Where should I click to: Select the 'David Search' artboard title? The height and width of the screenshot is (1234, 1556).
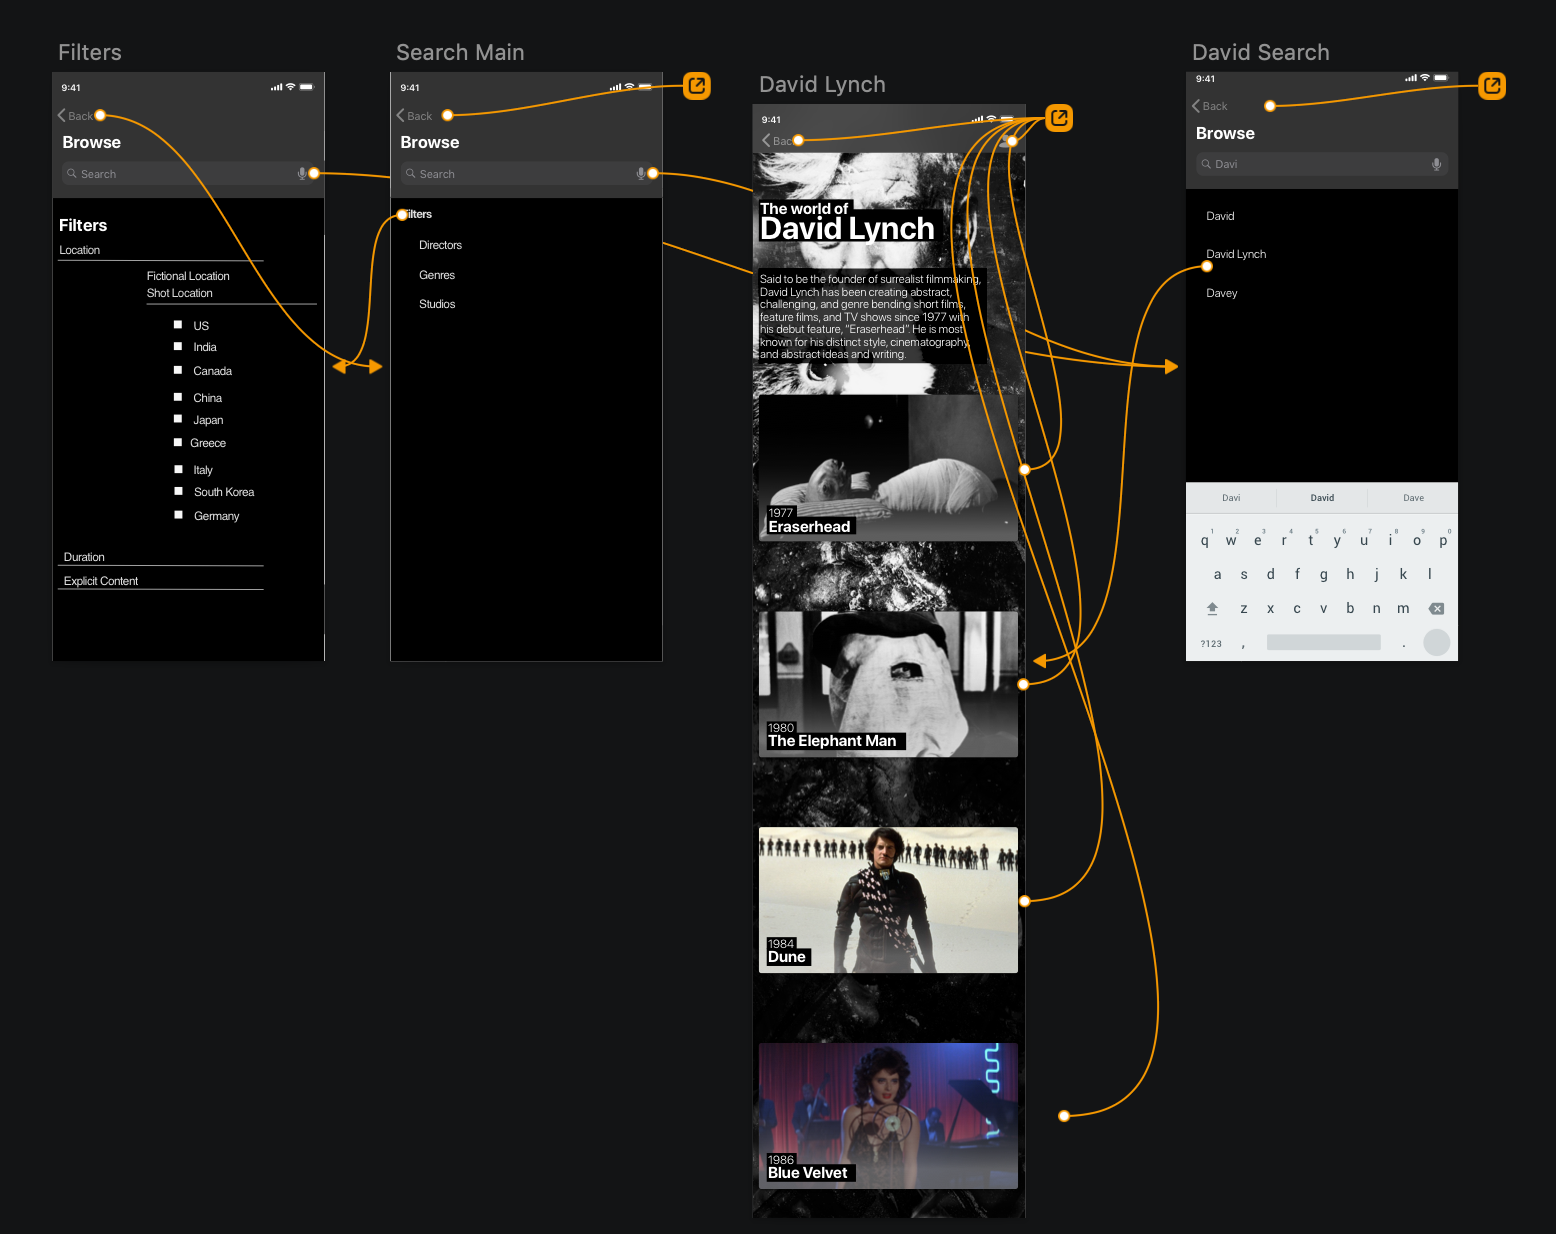click(1260, 53)
